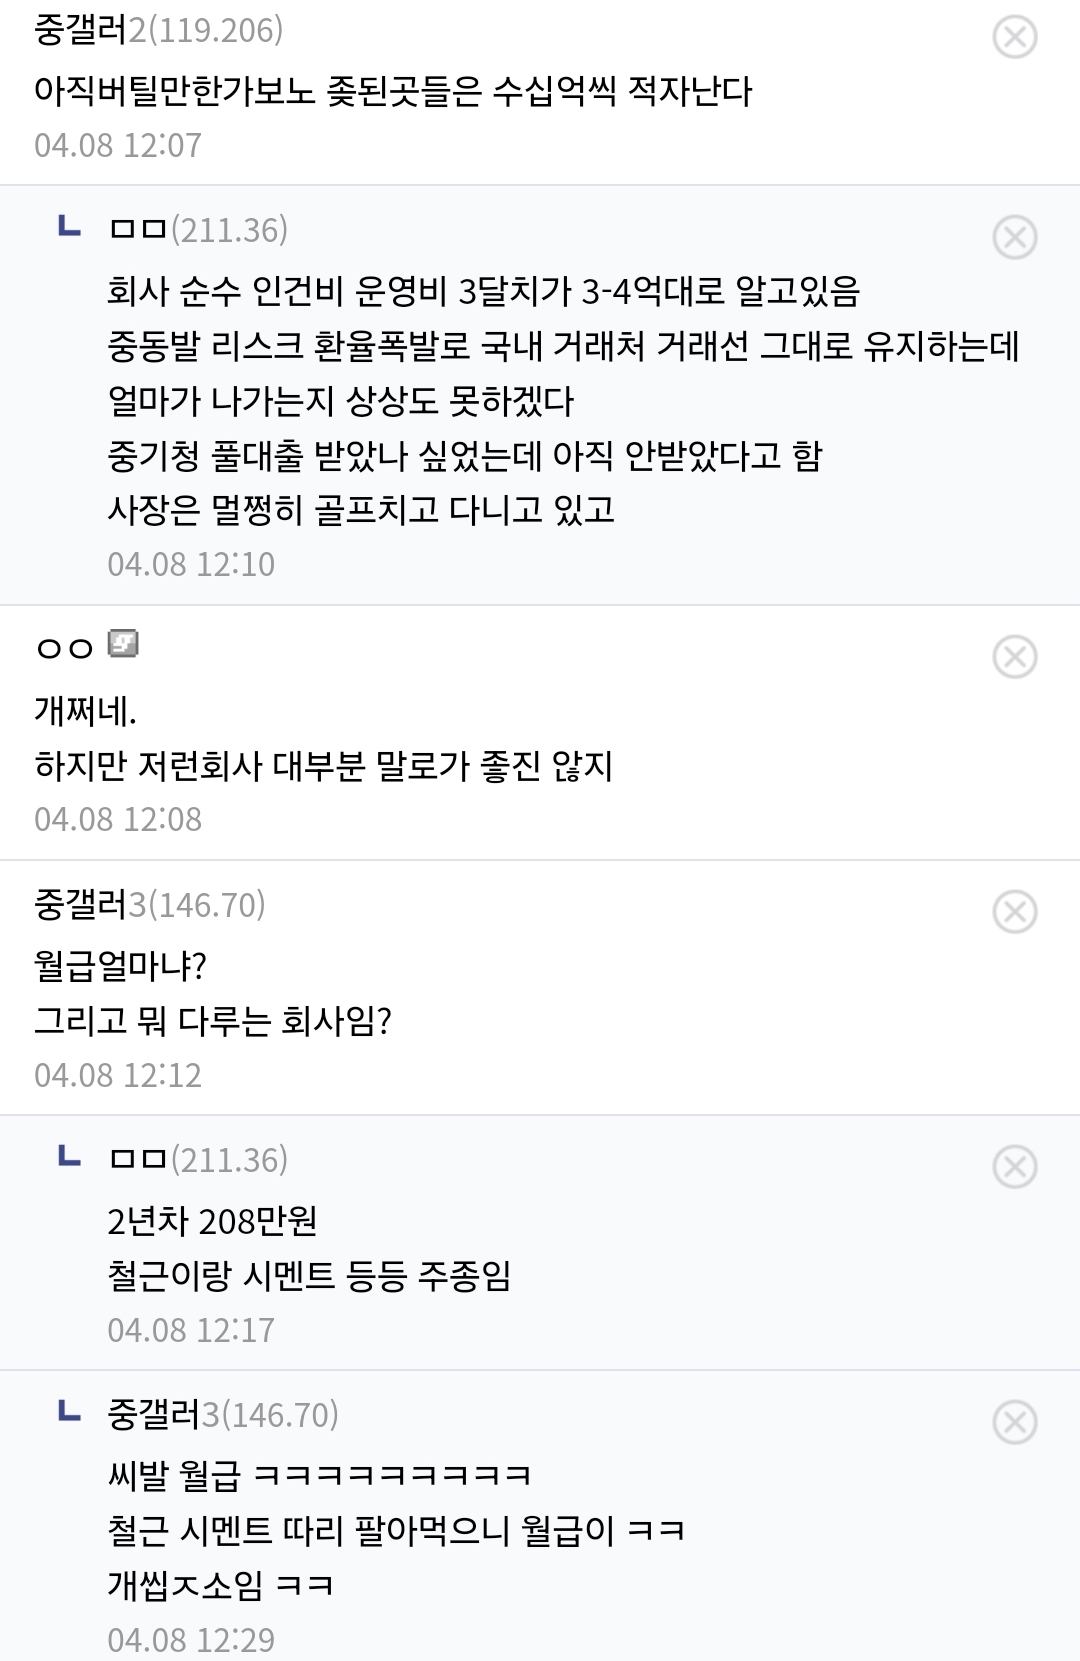Tap the X icon on 중갤러3's 12:12 comment
1080x1661 pixels.
[1014, 912]
